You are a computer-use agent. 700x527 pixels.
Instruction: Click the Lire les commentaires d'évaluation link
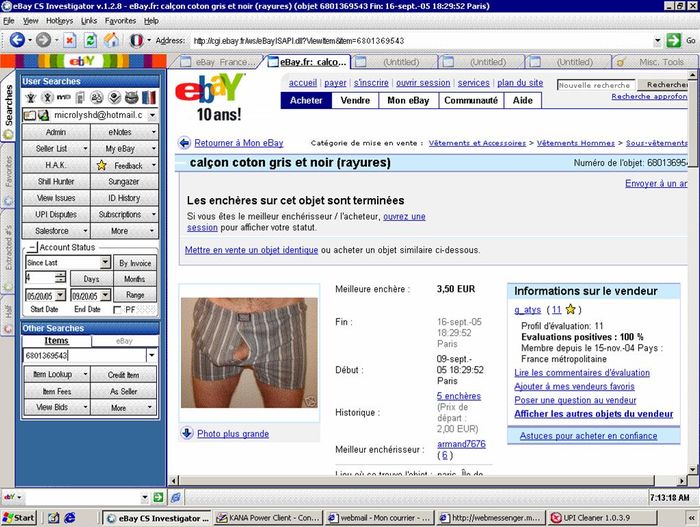pos(582,372)
